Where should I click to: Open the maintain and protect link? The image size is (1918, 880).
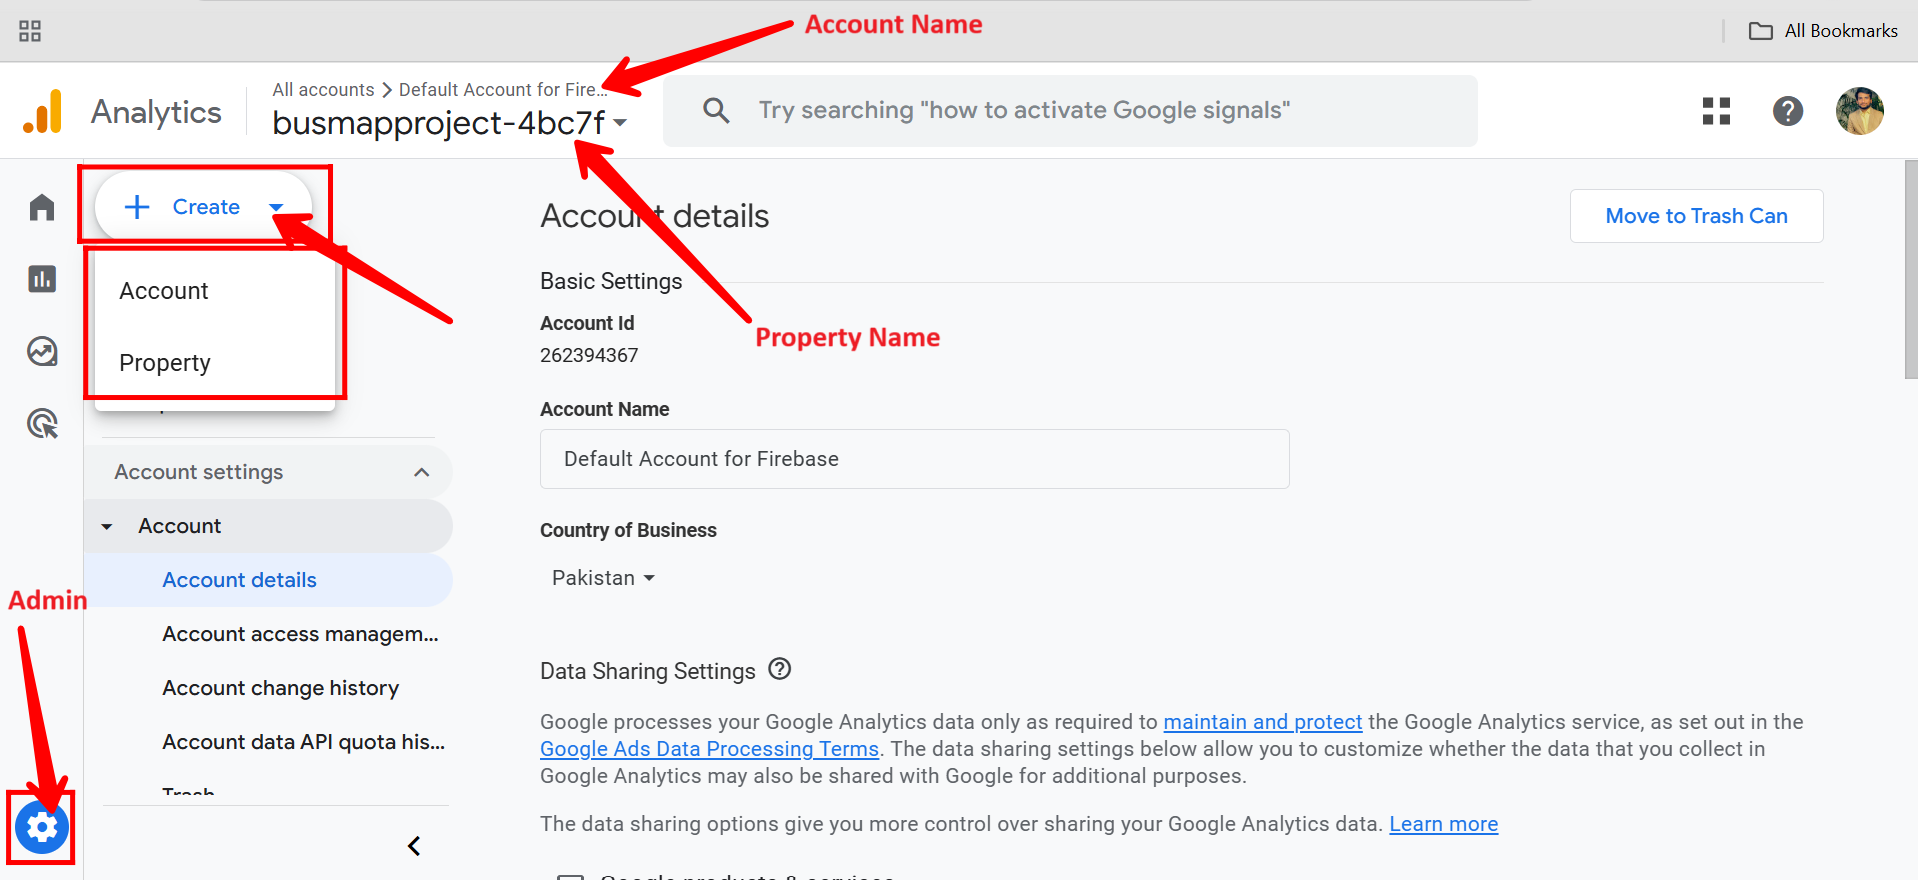tap(1262, 722)
